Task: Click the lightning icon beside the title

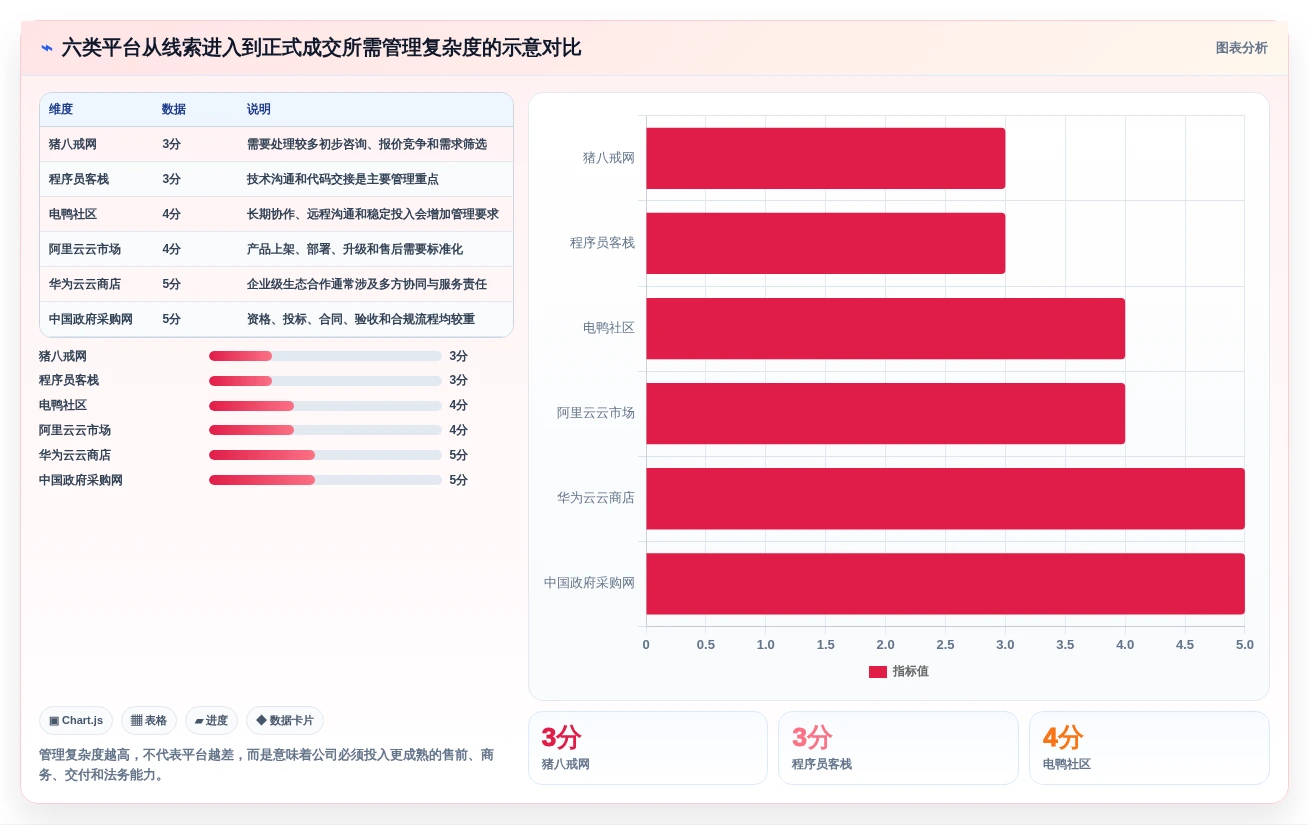Action: pos(47,48)
